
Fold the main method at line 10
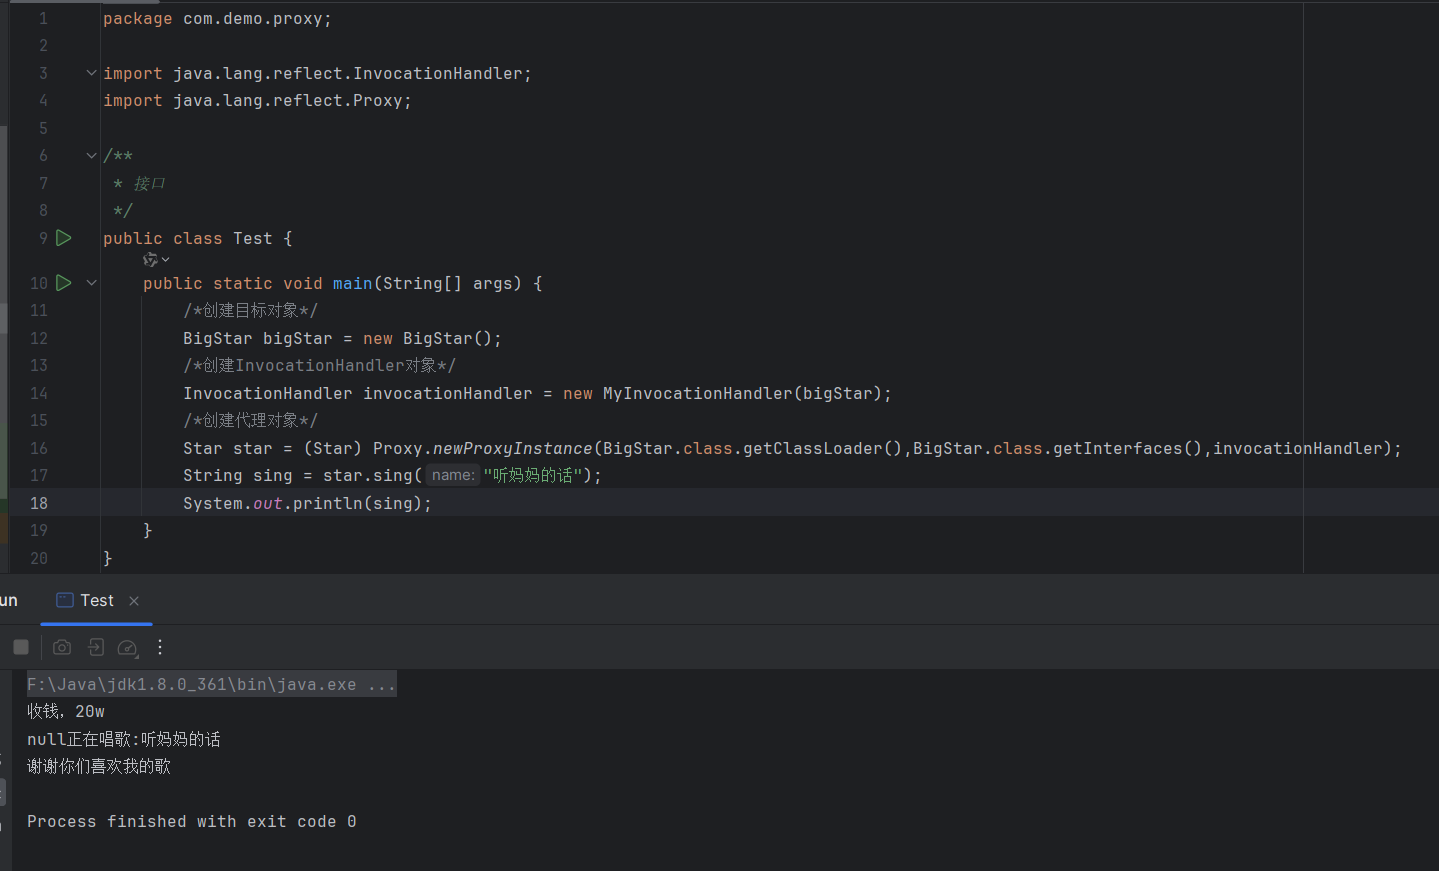click(91, 283)
